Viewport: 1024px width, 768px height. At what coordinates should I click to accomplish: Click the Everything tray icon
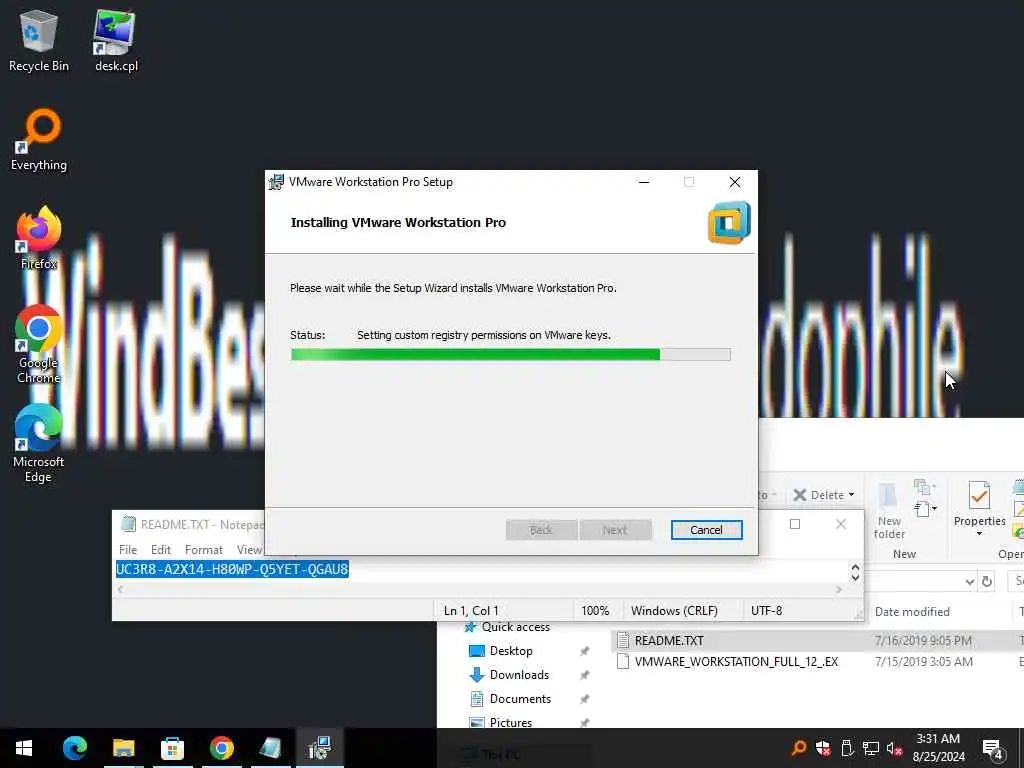click(x=798, y=748)
